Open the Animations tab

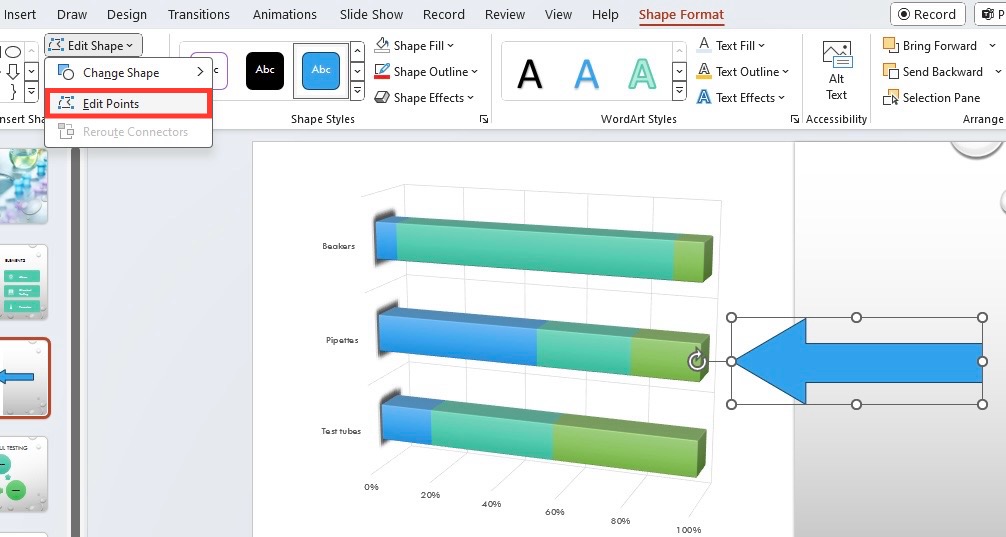(x=285, y=14)
